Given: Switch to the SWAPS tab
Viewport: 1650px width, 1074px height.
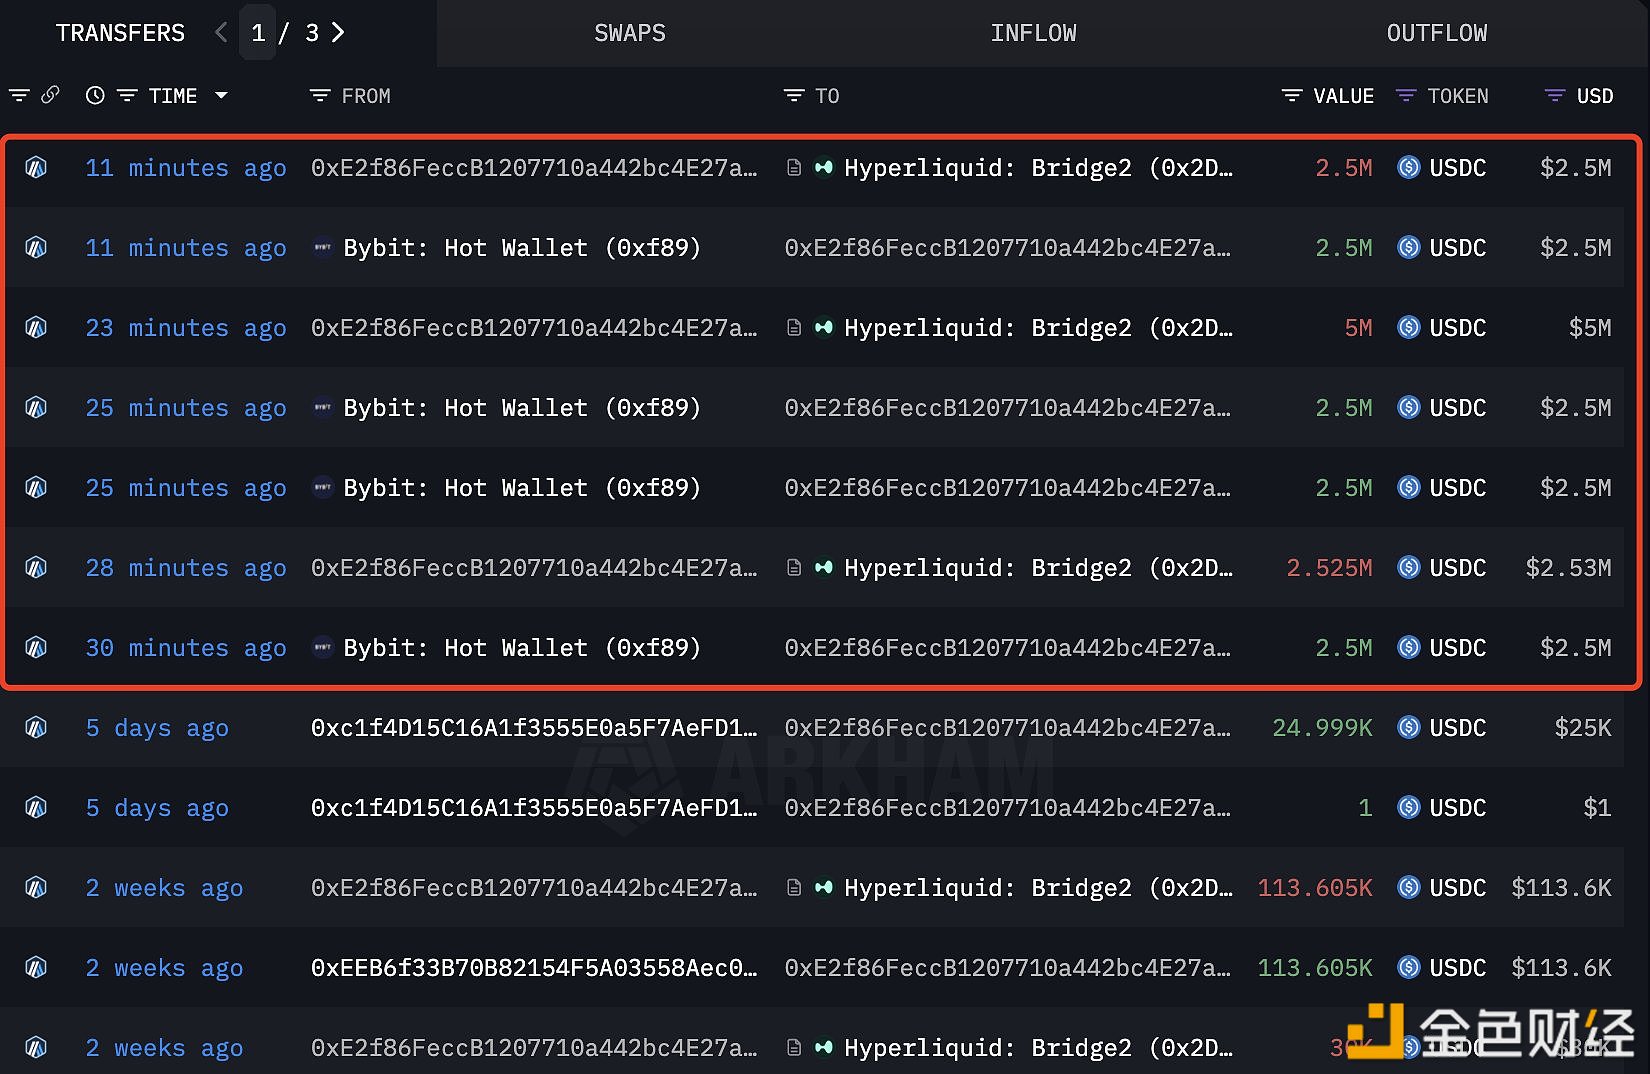Looking at the screenshot, I should click(x=629, y=33).
